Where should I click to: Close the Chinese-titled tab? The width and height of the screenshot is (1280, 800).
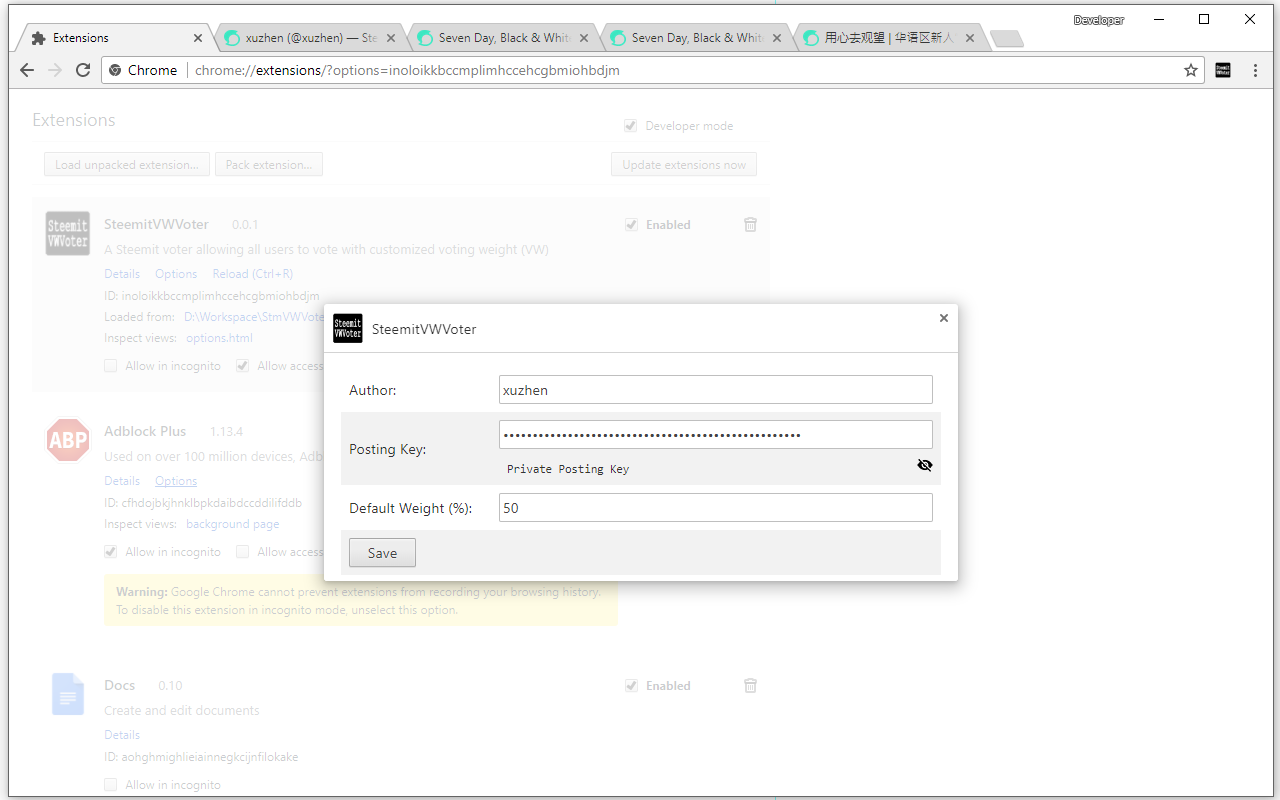(x=970, y=38)
